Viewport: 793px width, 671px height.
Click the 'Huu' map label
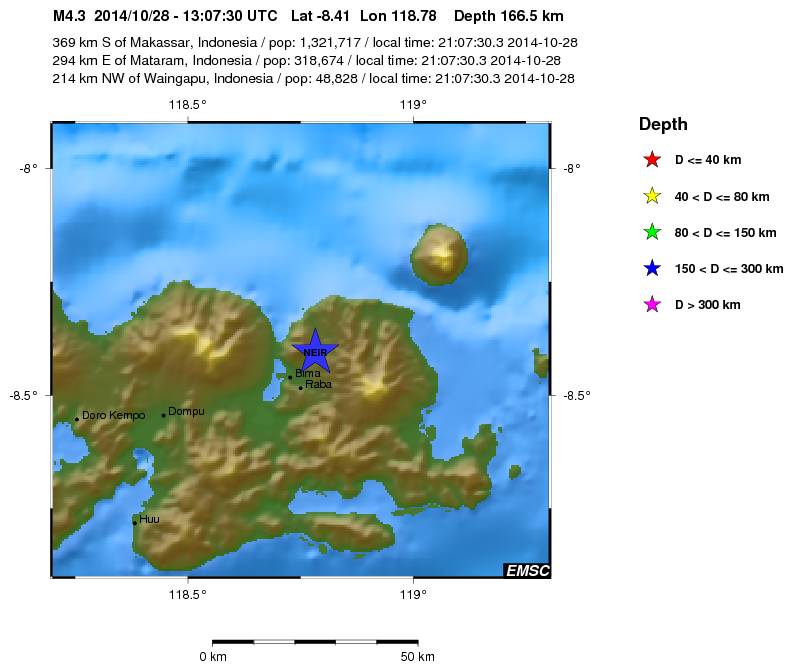[149, 519]
